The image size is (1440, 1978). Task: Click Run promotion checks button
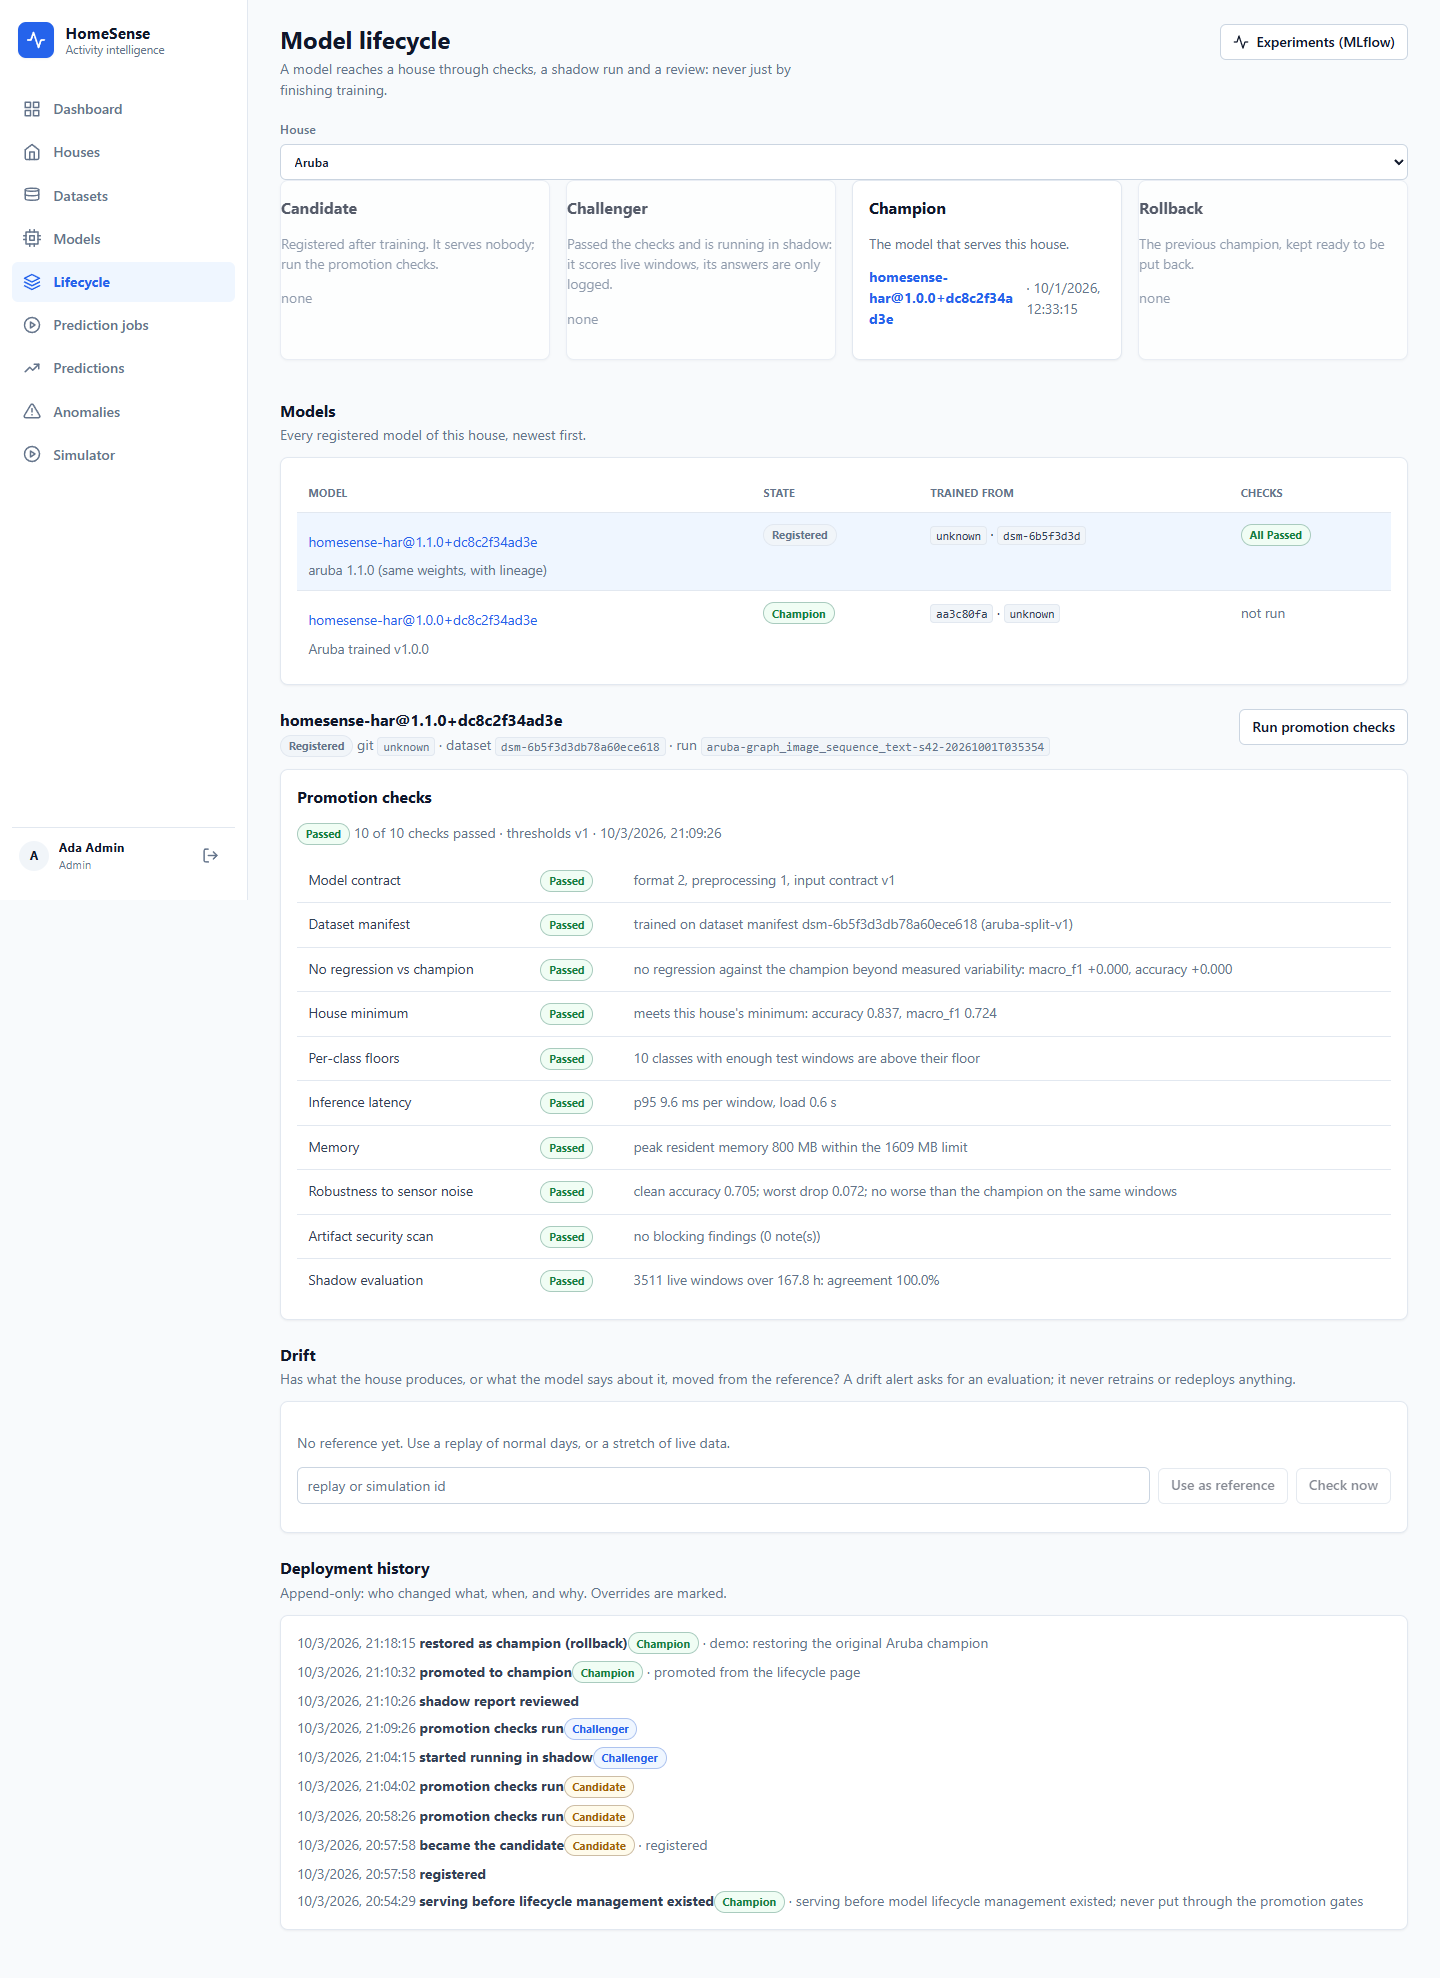point(1323,727)
